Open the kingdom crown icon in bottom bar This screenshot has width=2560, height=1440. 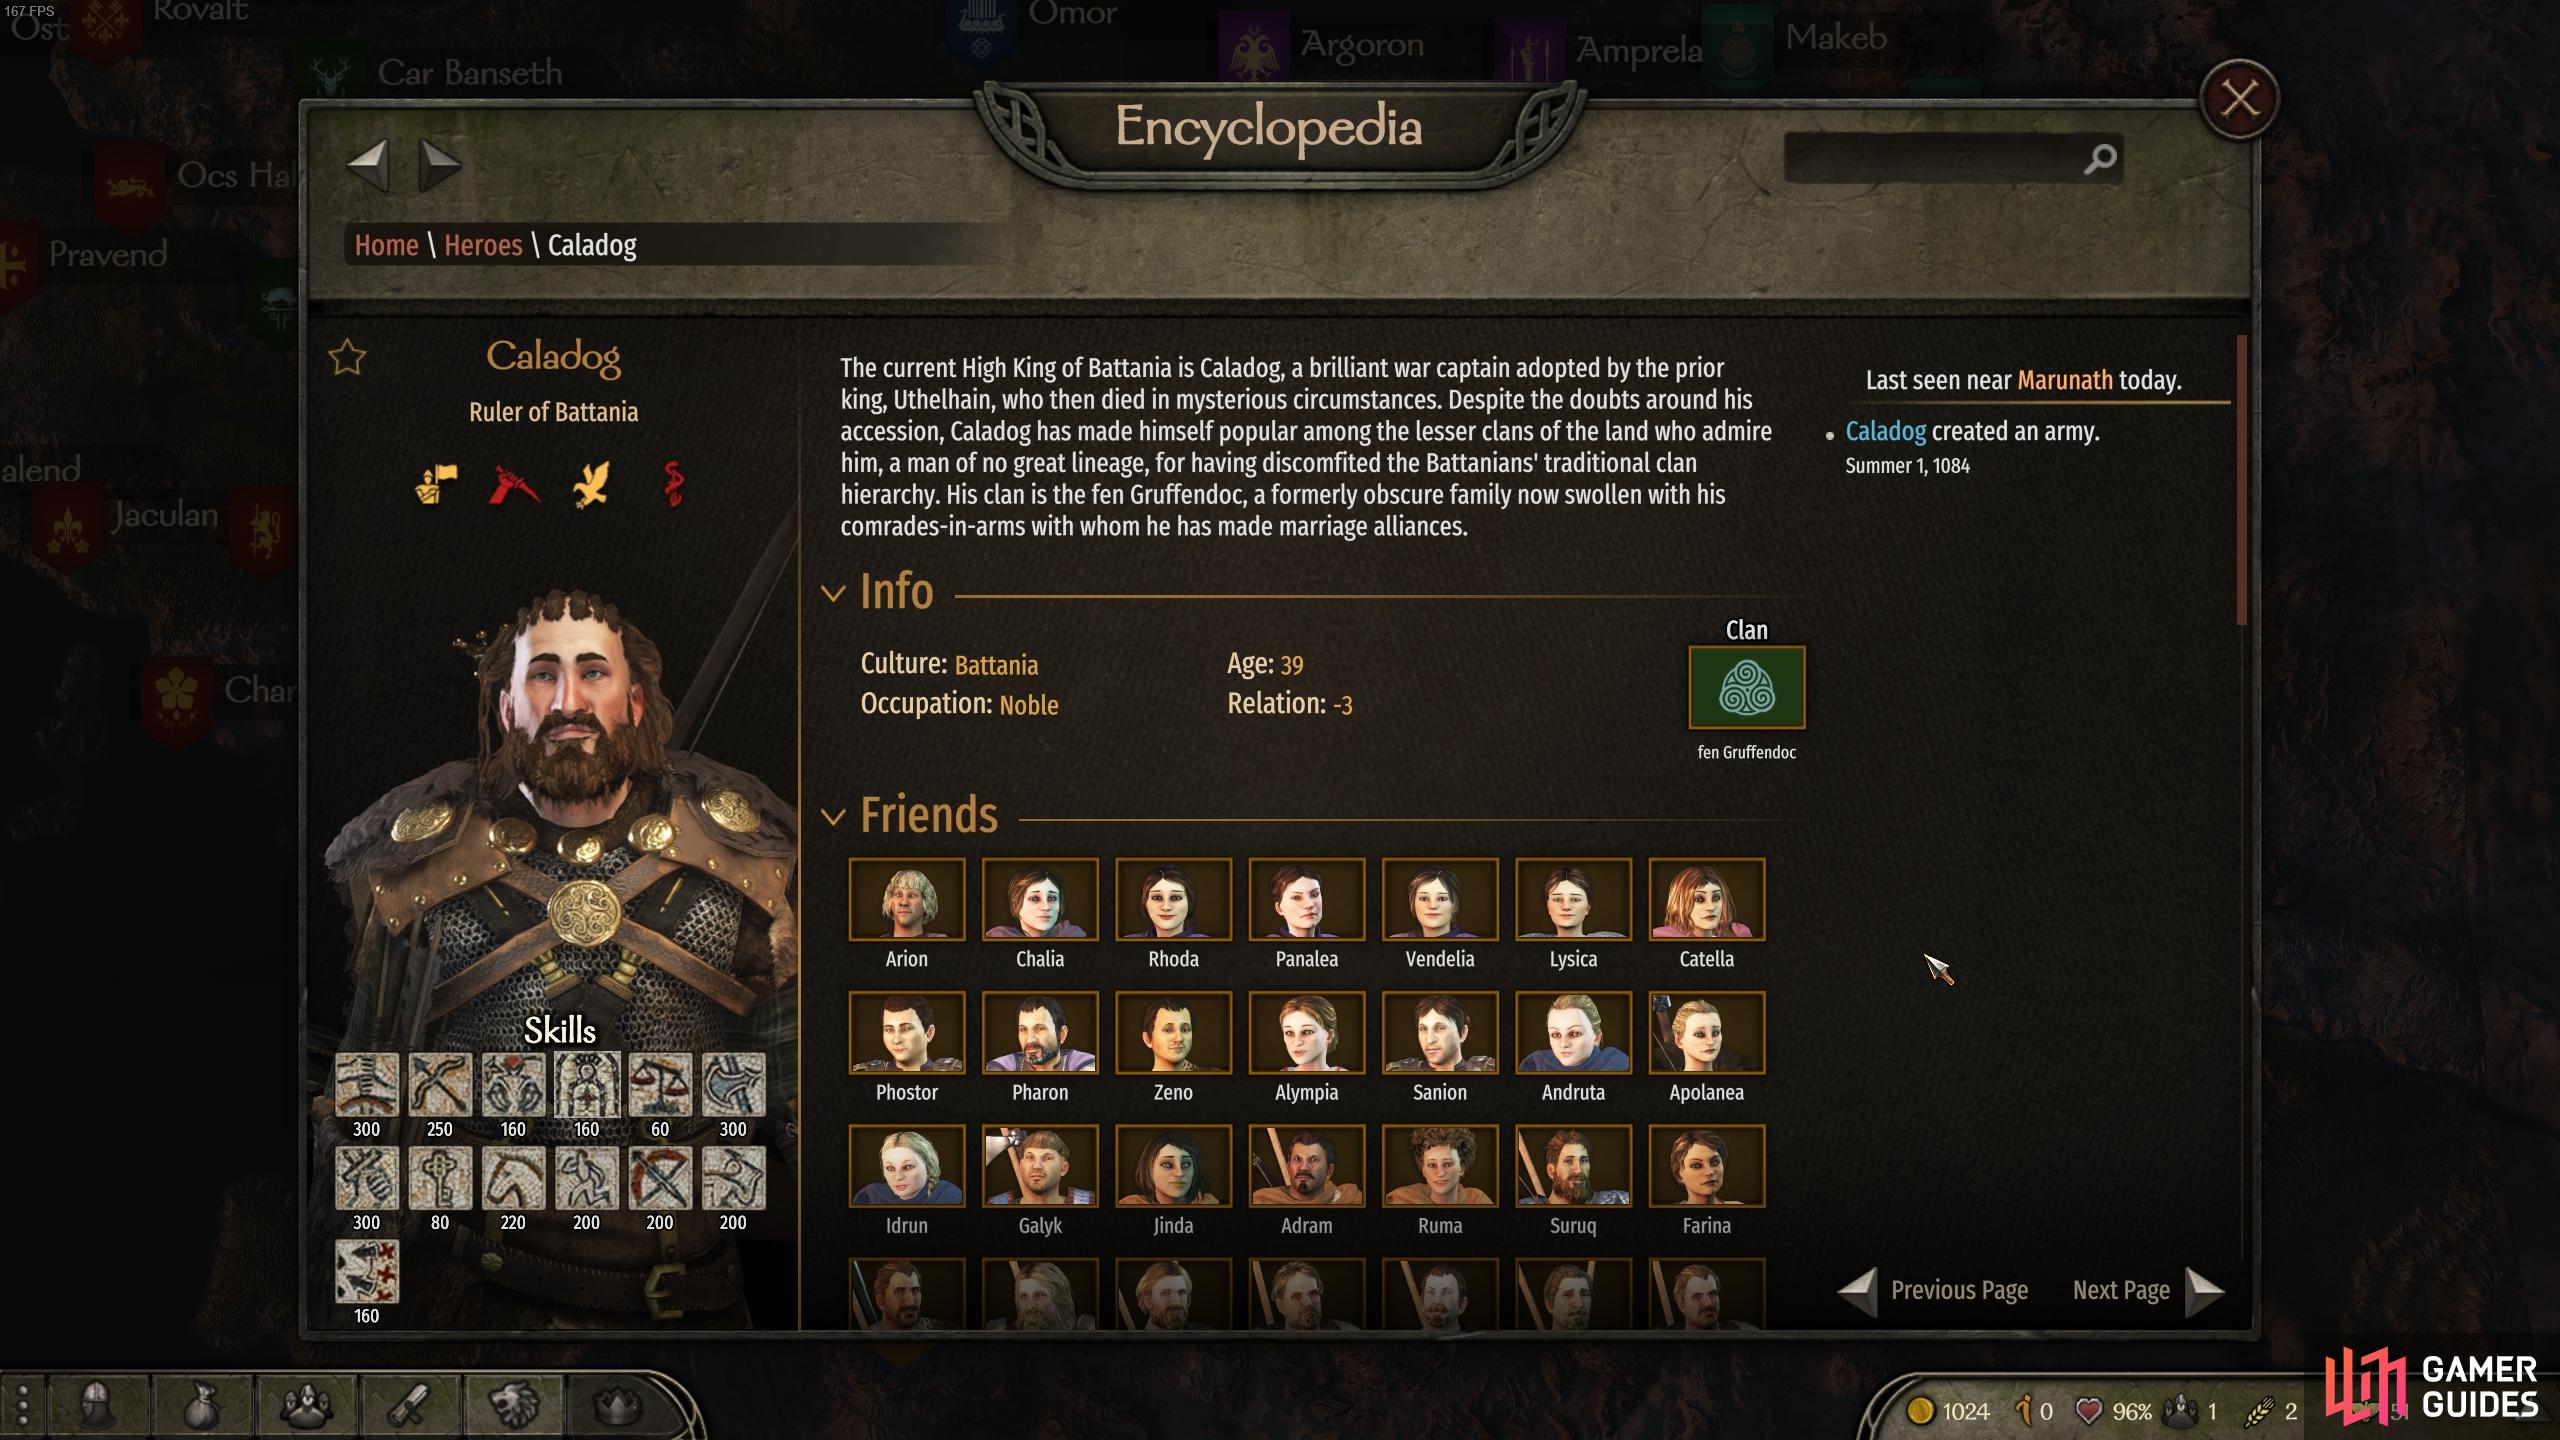(x=617, y=1407)
